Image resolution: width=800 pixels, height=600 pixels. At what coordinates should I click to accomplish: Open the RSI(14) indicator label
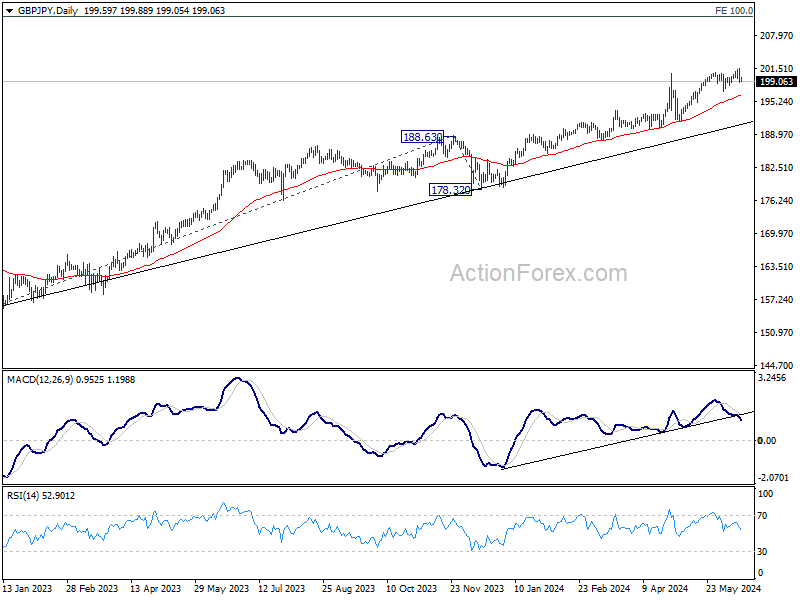[x=23, y=495]
